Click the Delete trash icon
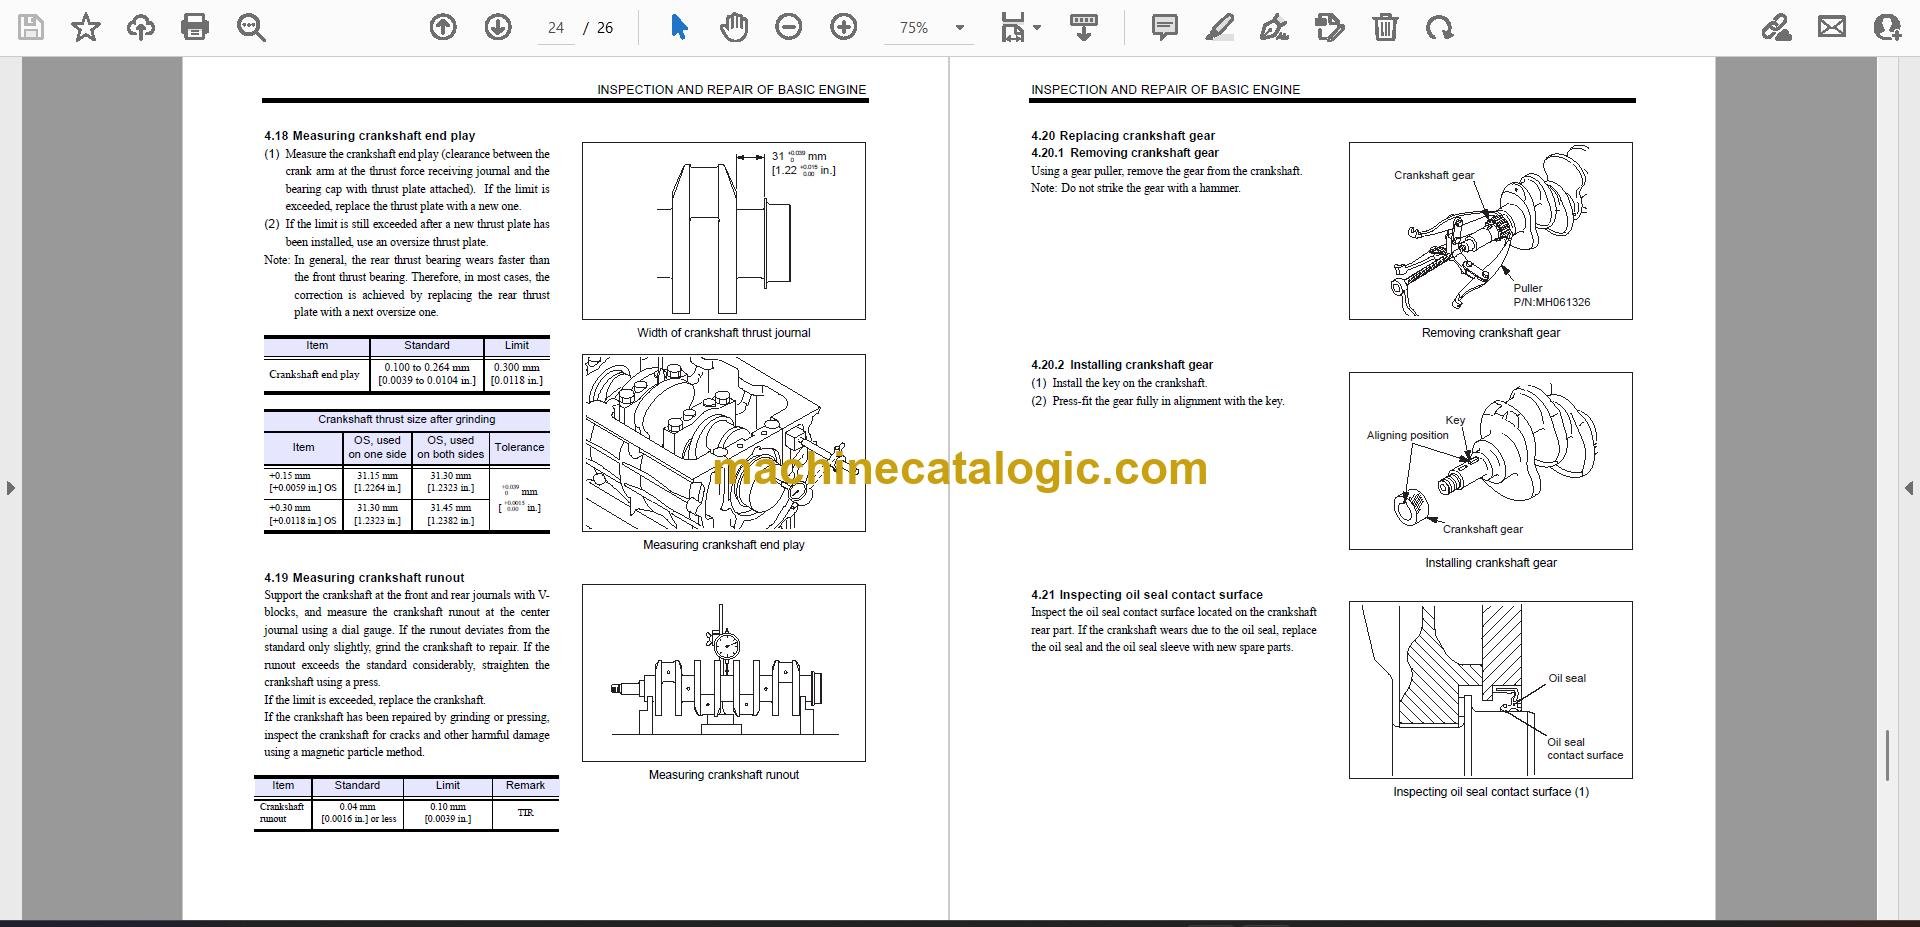The image size is (1920, 927). tap(1385, 27)
